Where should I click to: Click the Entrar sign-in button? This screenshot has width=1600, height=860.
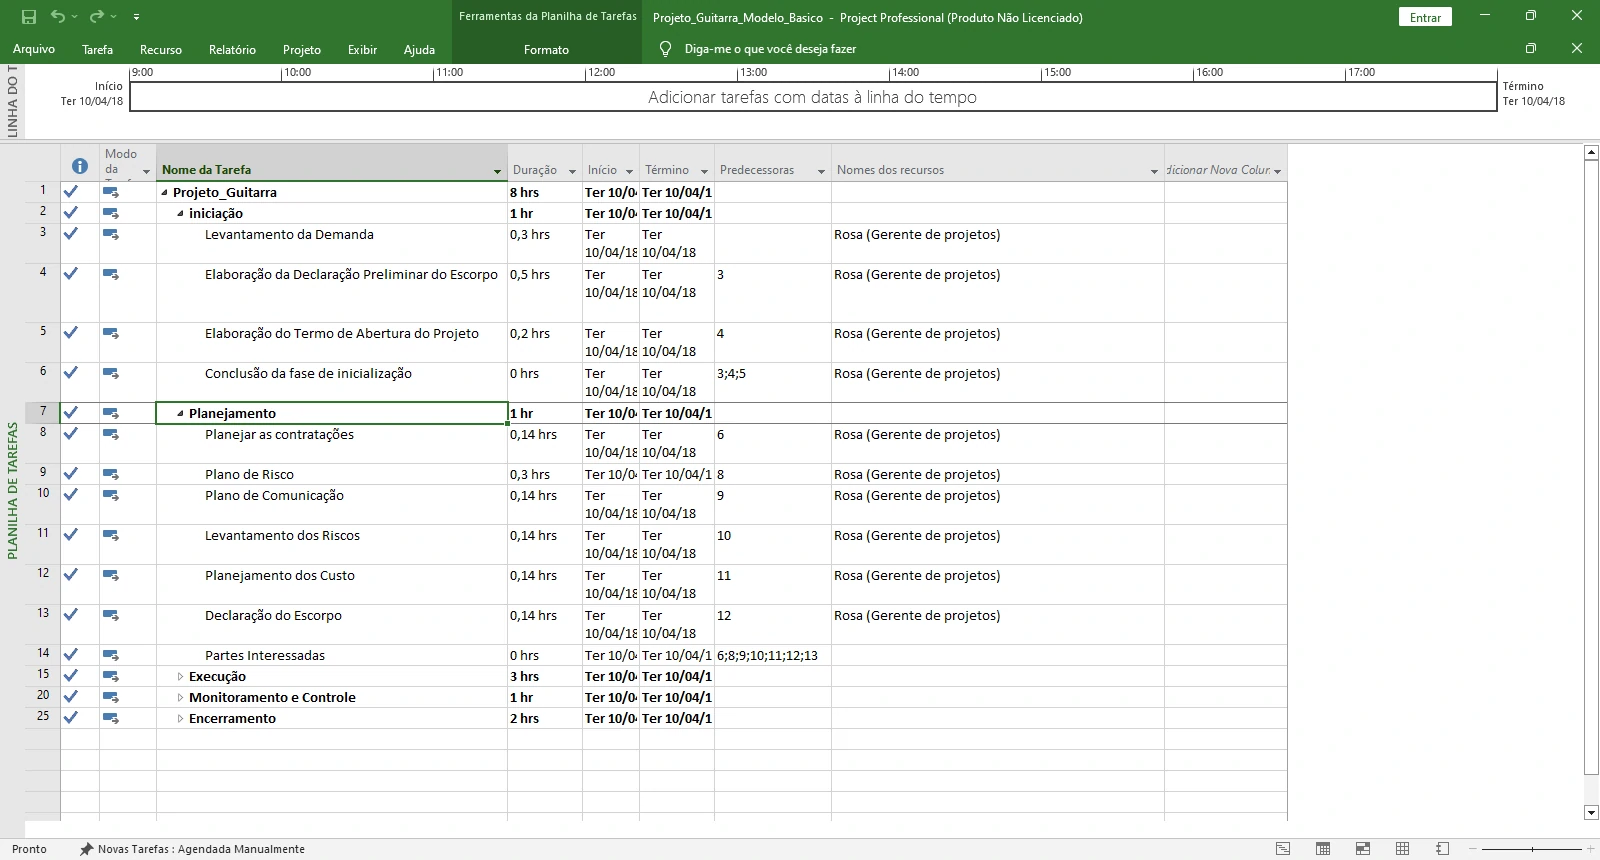tap(1425, 17)
